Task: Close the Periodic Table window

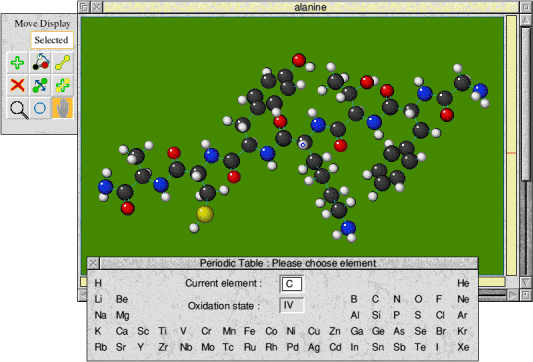Action: [93, 263]
